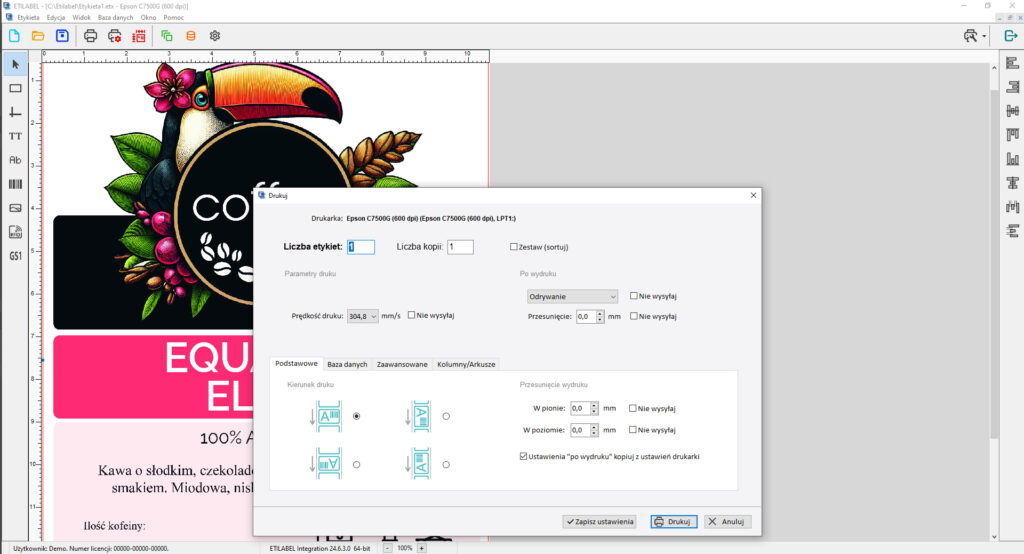The height and width of the screenshot is (554, 1024).
Task: Uncheck Ustawienia po wydruku kopiuj z ustawień drukarki
Action: coord(523,456)
